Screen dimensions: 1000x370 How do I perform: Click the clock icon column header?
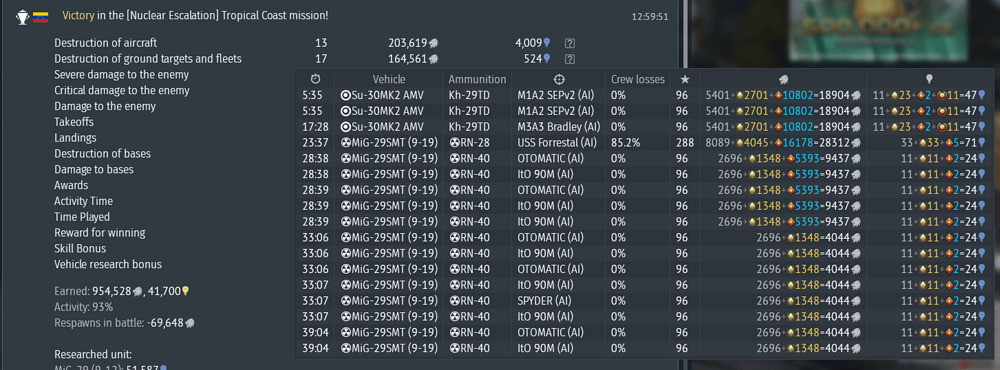point(316,80)
